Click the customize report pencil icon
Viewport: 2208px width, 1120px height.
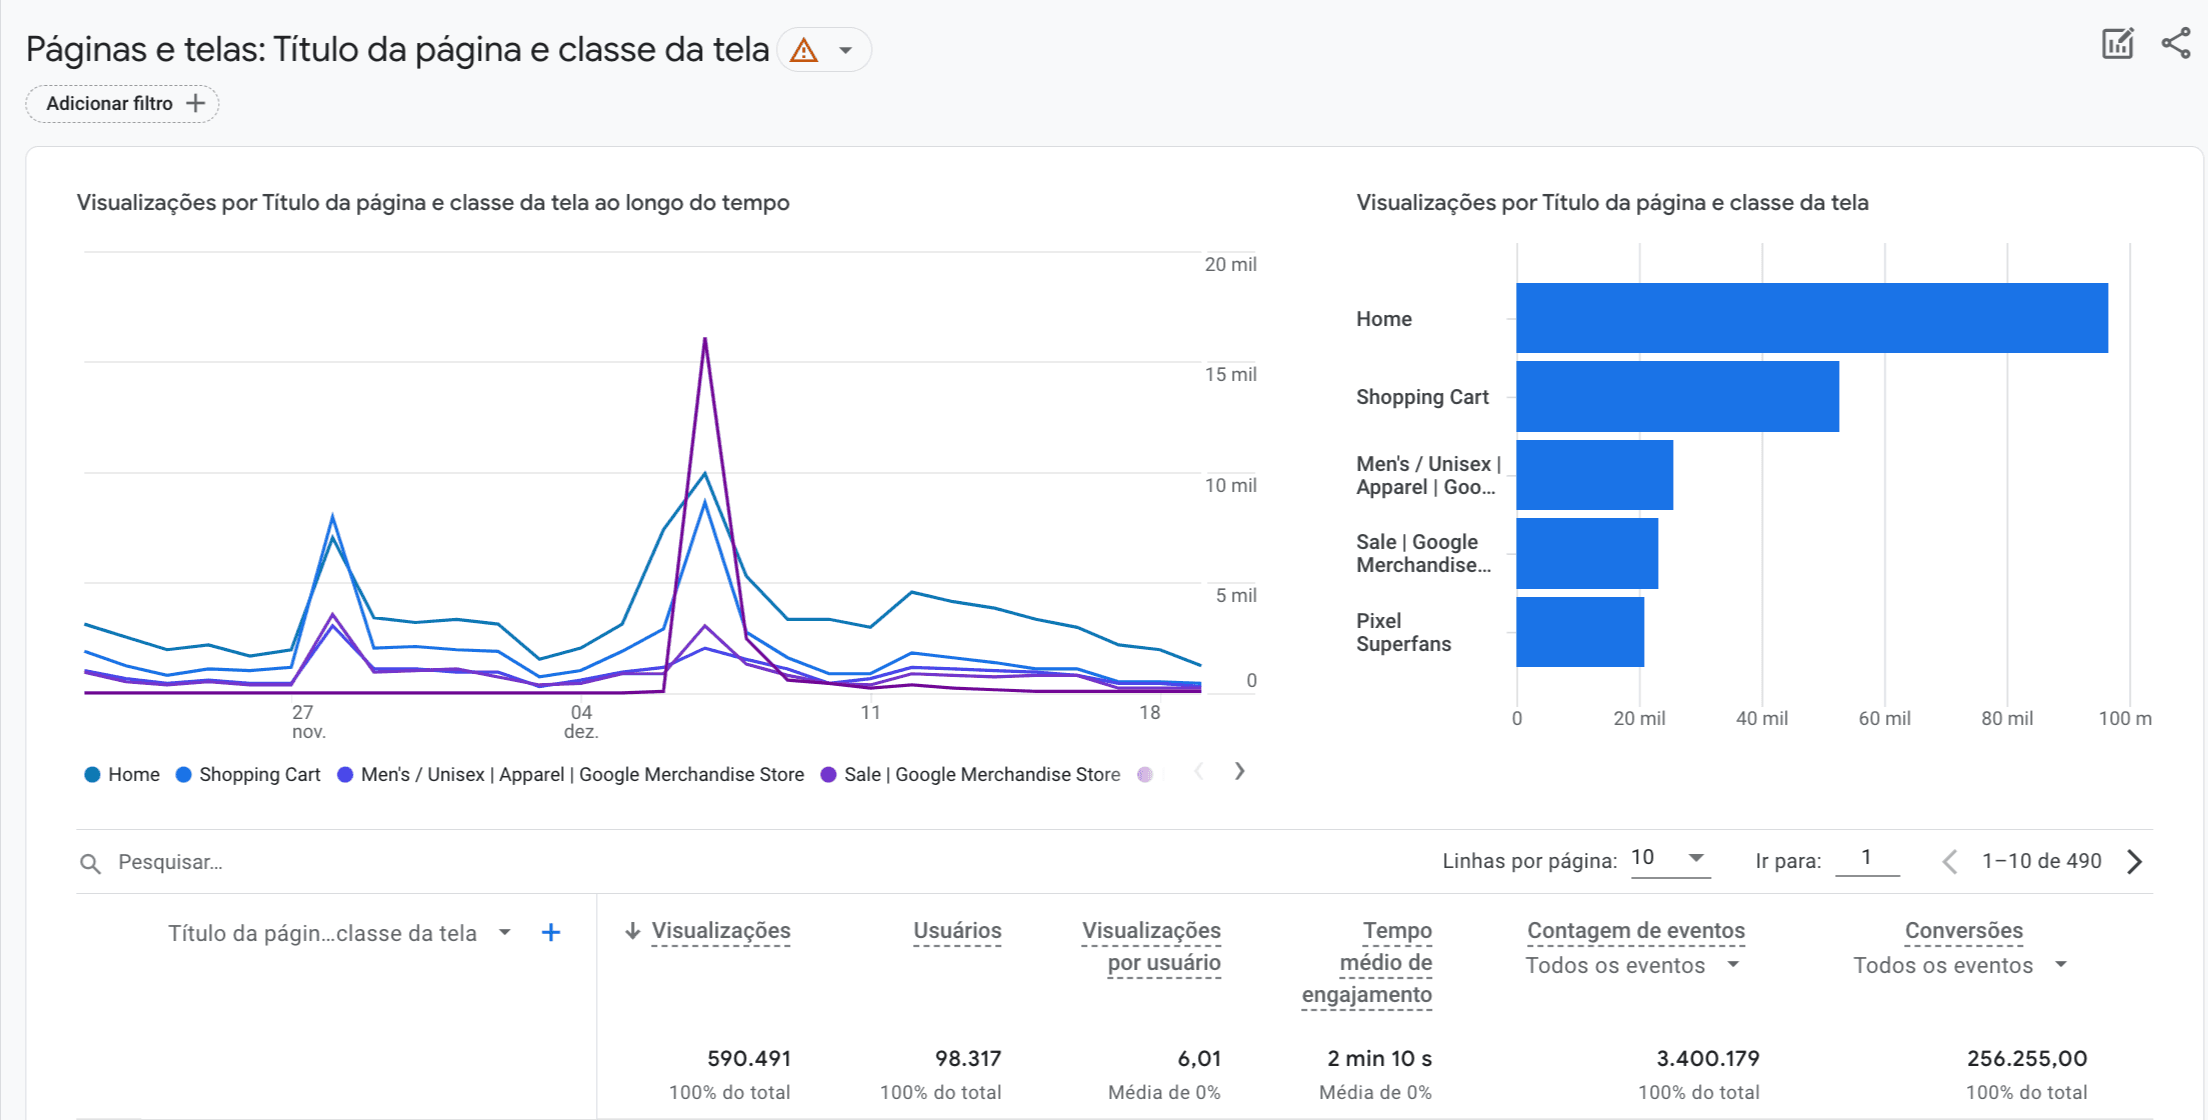point(2117,44)
